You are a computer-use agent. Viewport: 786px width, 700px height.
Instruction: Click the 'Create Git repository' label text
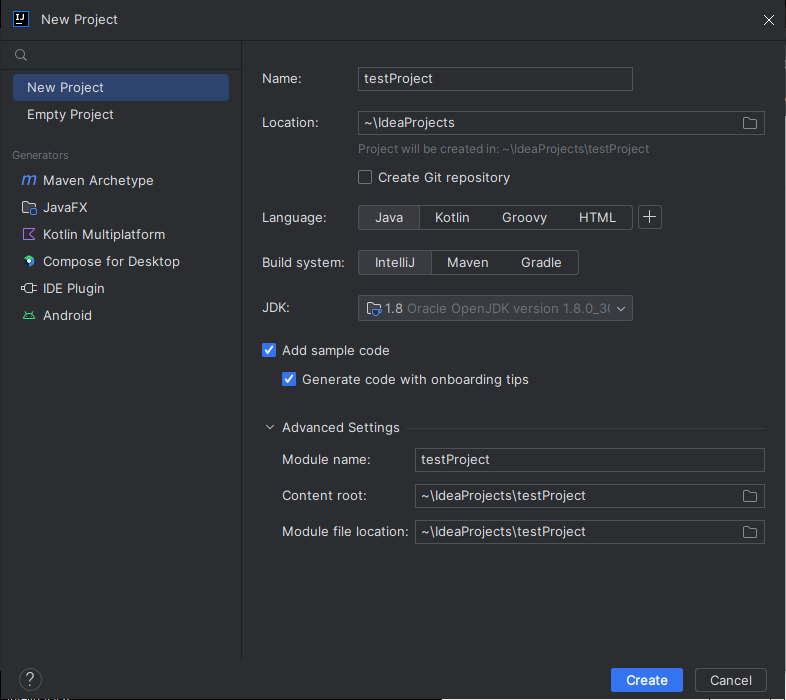point(444,178)
